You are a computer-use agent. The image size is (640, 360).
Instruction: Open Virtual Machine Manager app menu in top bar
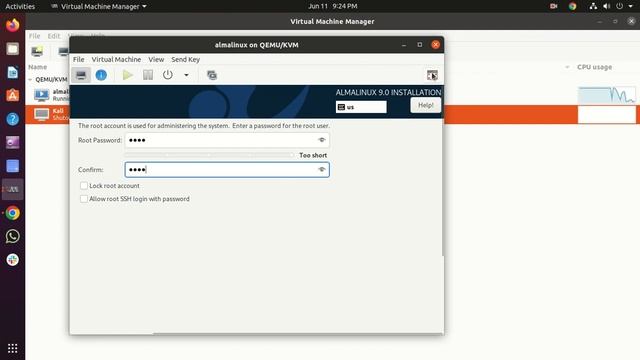tap(99, 6)
